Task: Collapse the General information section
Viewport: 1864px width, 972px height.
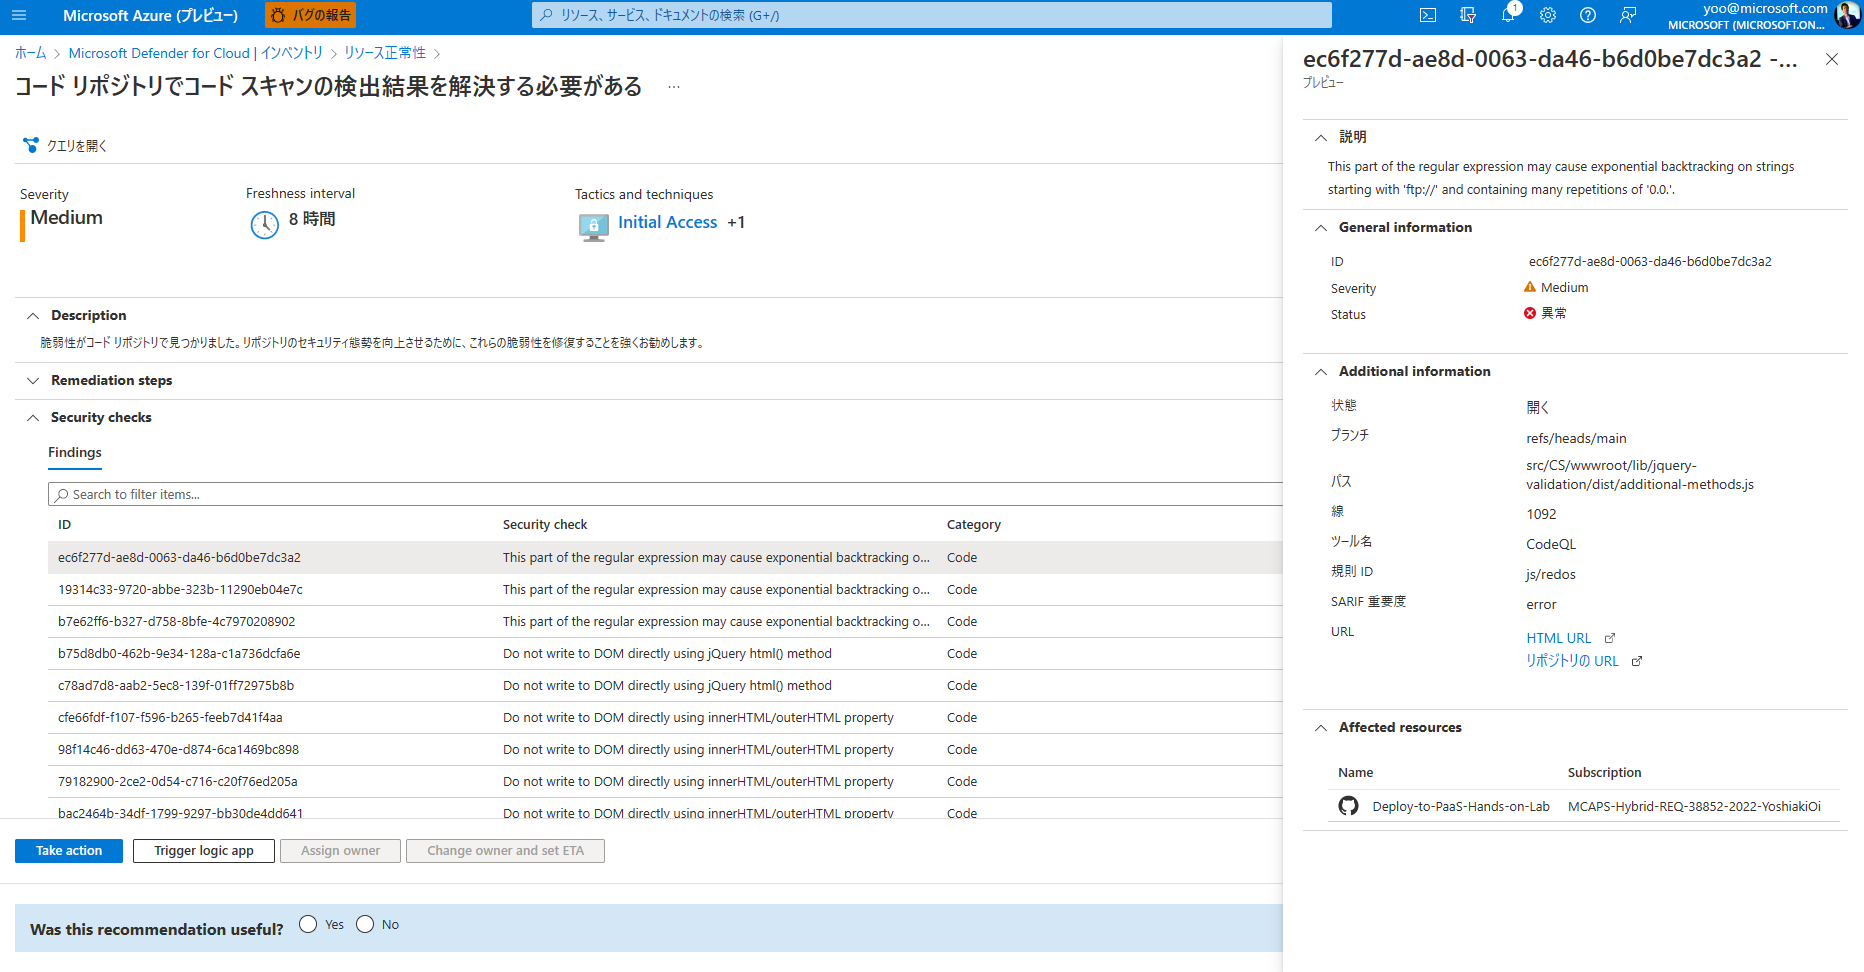Action: tap(1321, 227)
